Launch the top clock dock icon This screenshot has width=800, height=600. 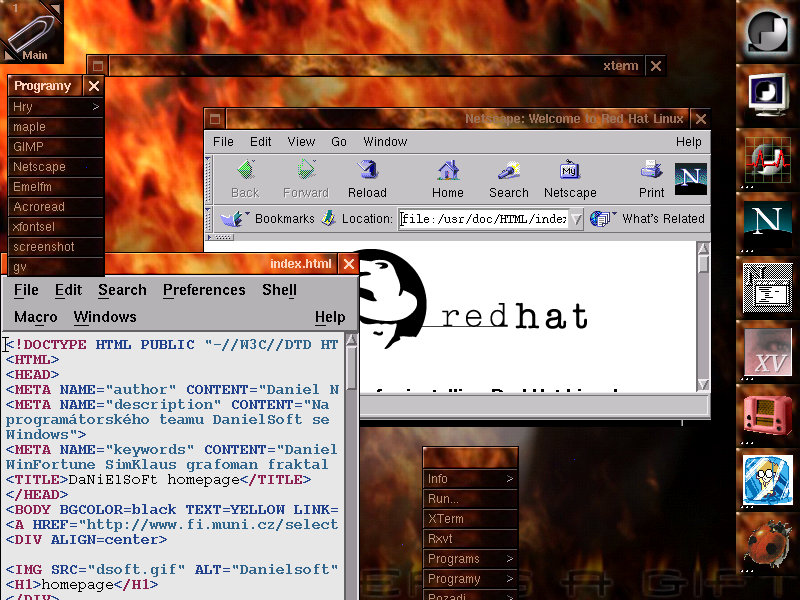click(x=768, y=32)
